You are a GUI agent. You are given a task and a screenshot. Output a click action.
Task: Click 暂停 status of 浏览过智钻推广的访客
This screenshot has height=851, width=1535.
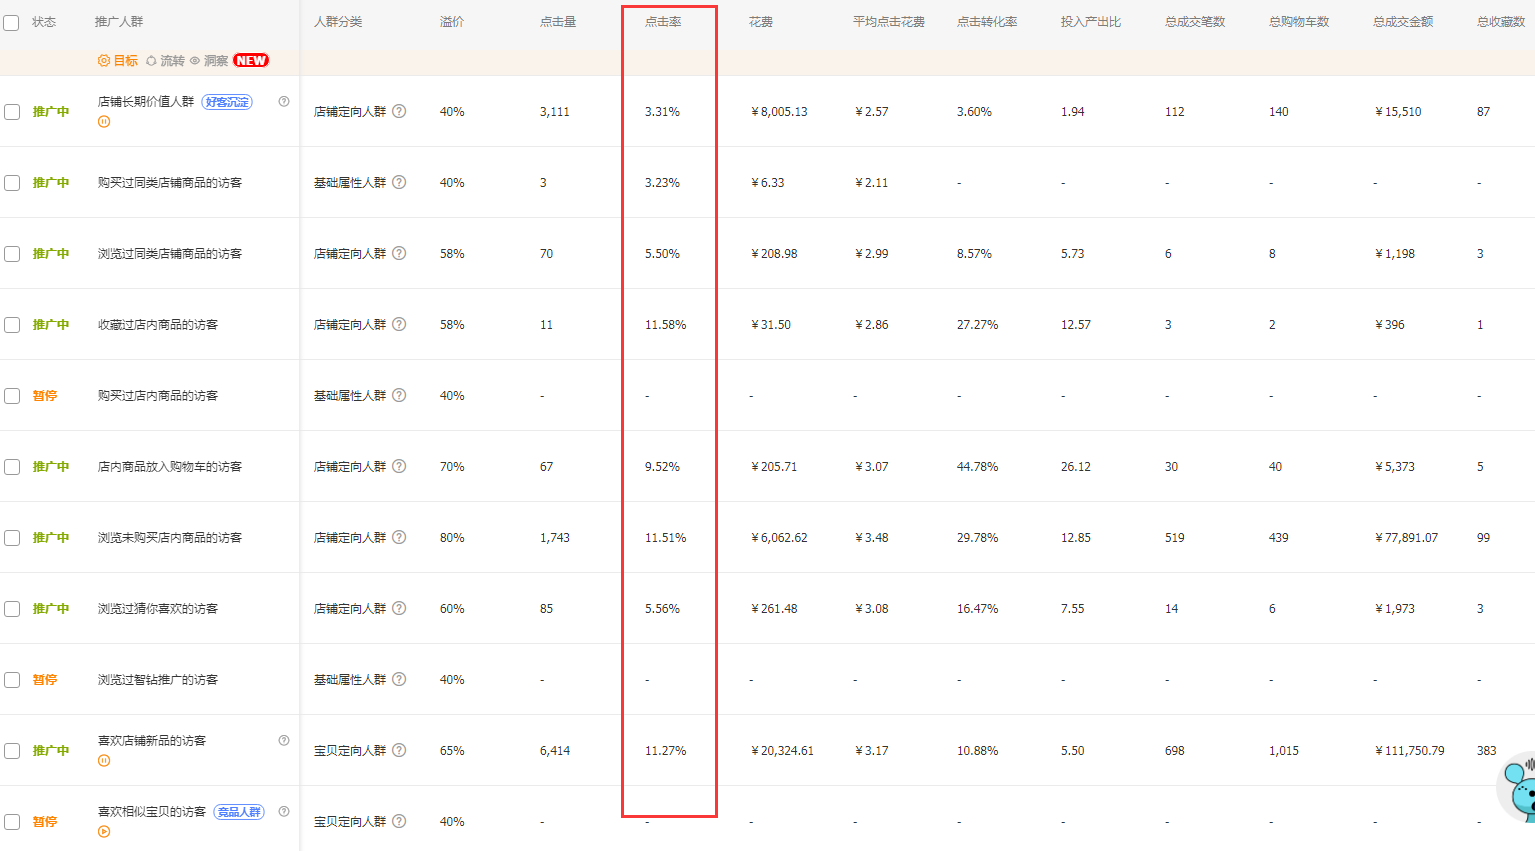45,680
